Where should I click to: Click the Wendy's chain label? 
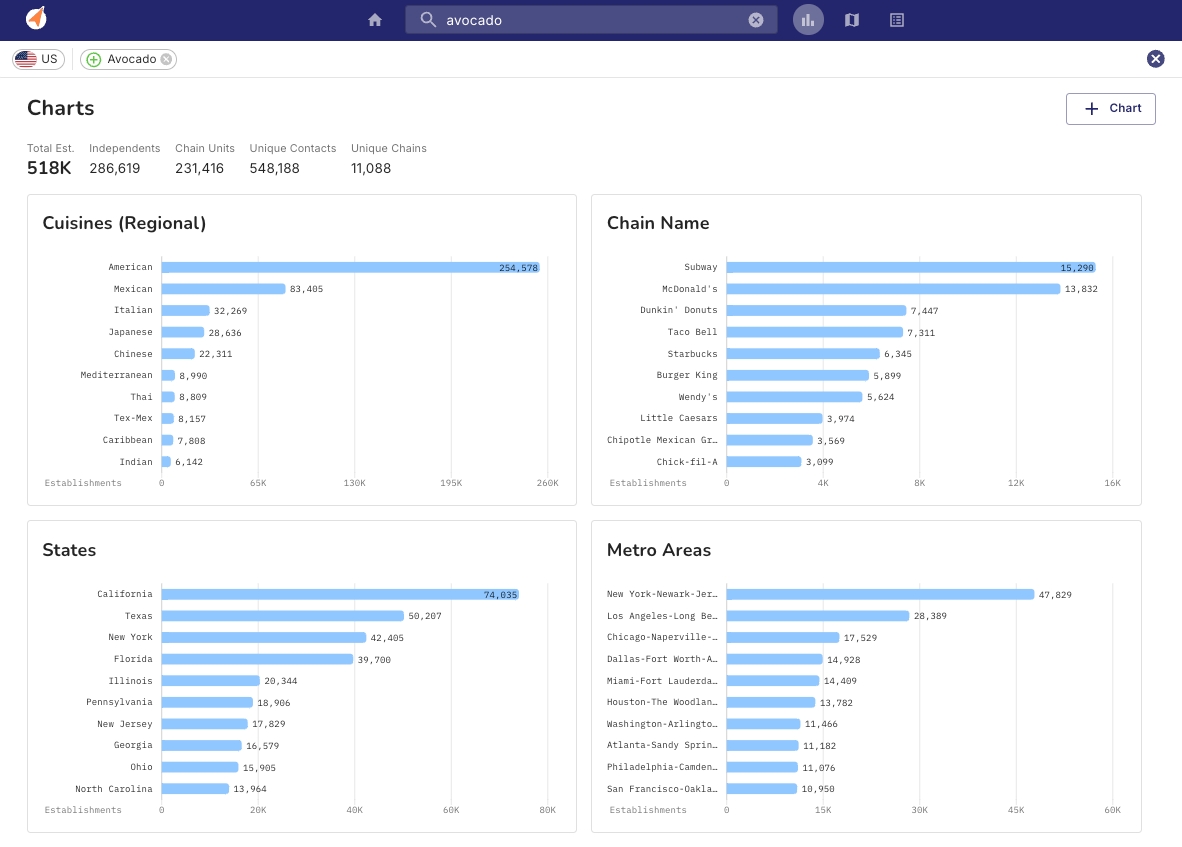pos(698,397)
